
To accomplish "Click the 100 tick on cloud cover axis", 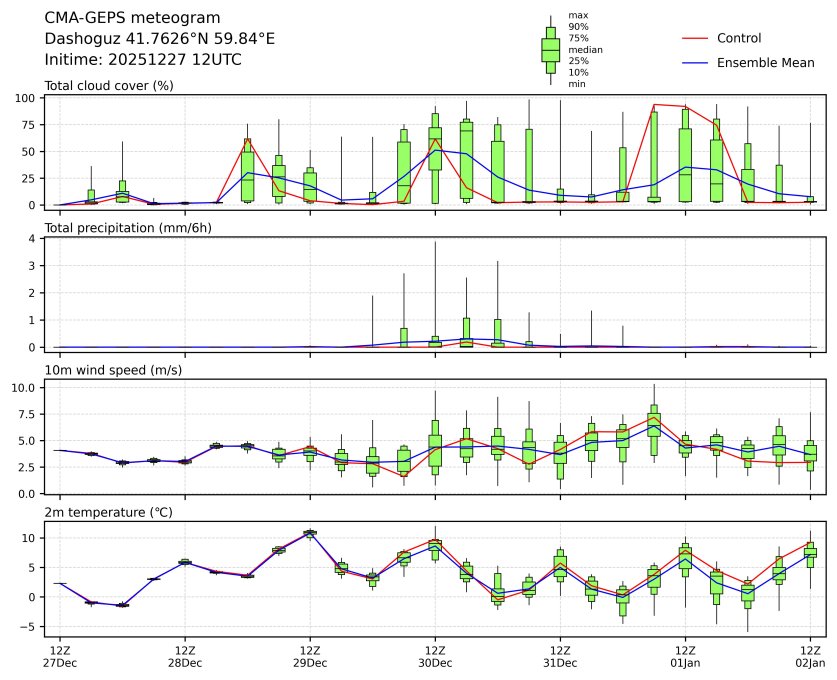I will click(27, 98).
